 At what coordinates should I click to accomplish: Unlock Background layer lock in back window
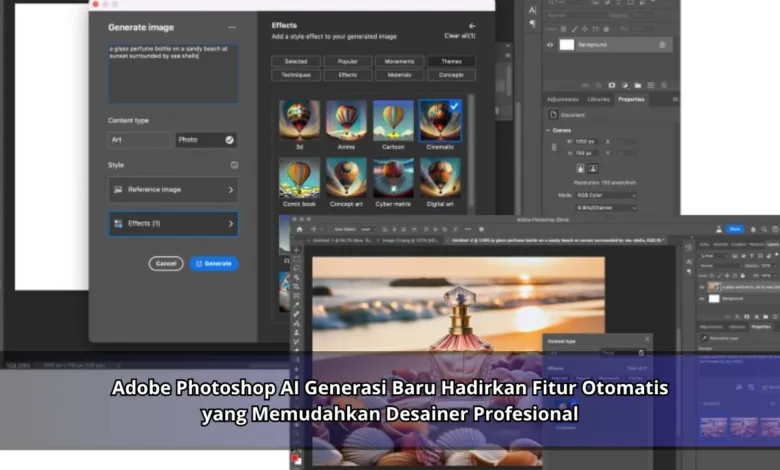tap(662, 45)
